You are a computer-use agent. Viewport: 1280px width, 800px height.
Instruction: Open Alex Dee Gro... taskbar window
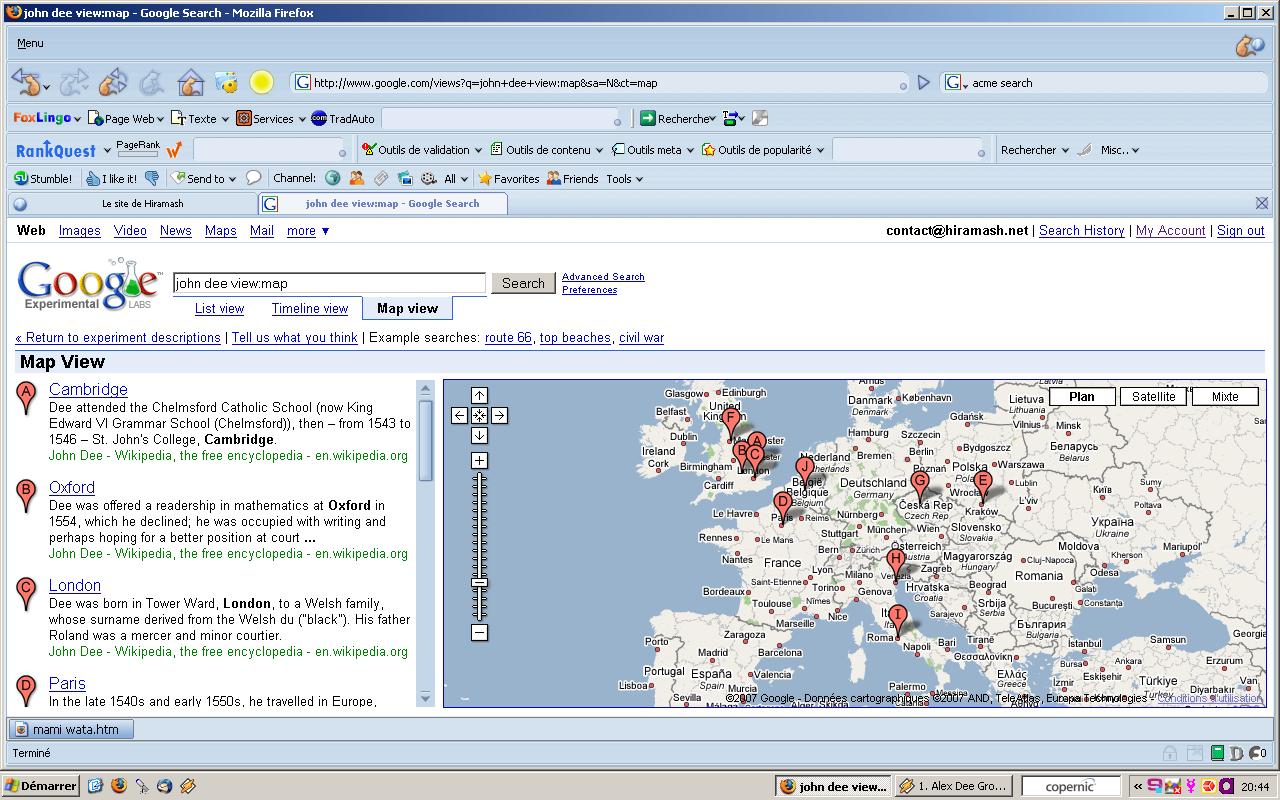(x=954, y=786)
